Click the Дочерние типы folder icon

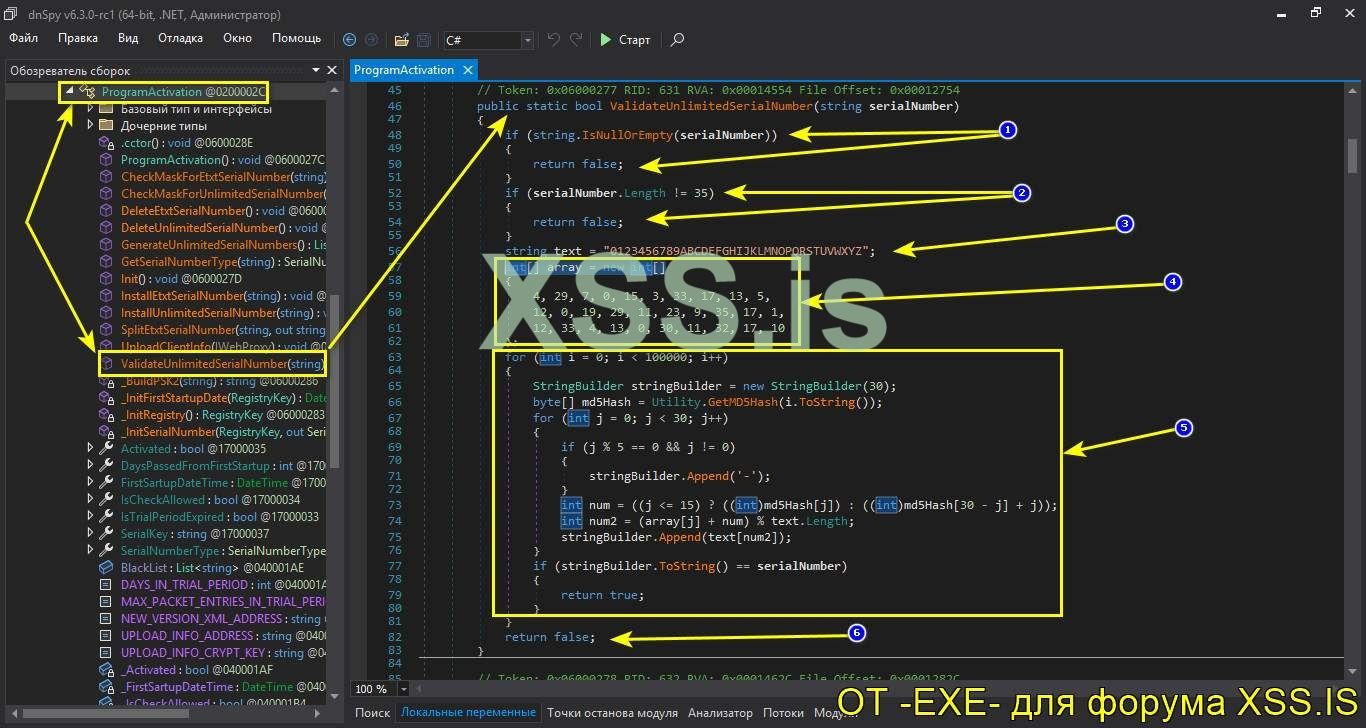(106, 126)
